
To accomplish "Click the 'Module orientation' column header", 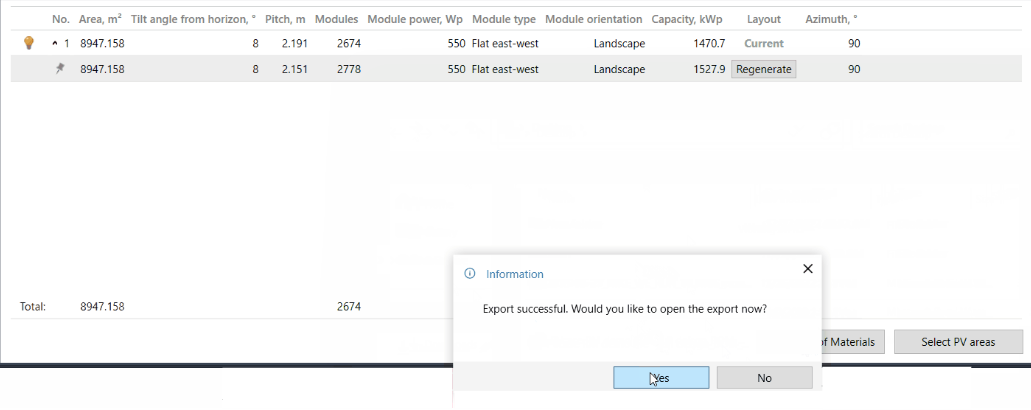I will (594, 20).
